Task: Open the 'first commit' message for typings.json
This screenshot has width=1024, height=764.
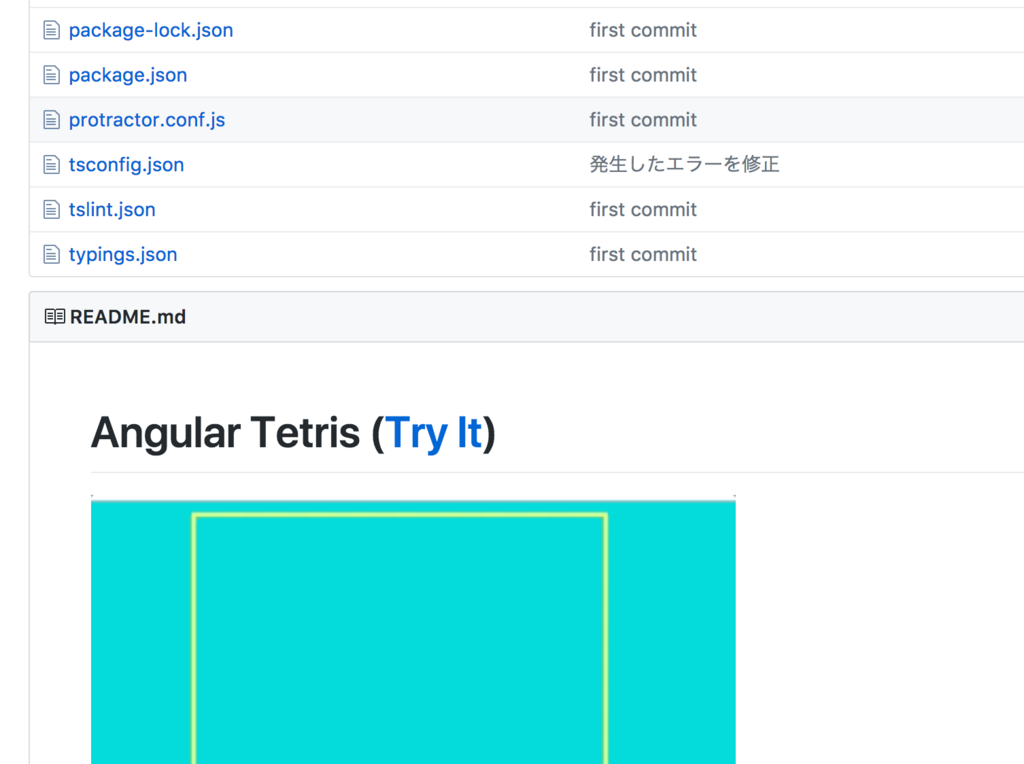Action: pos(643,254)
